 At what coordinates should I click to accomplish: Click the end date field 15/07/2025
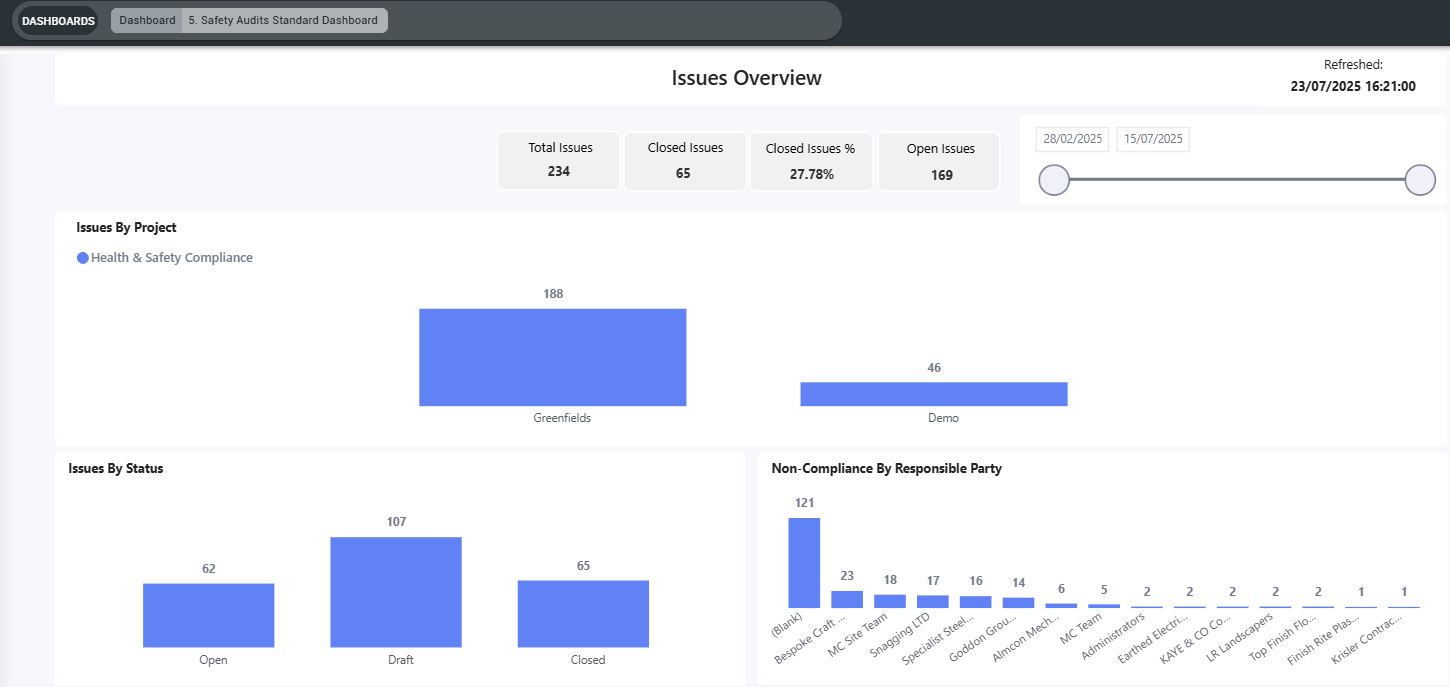click(x=1153, y=139)
